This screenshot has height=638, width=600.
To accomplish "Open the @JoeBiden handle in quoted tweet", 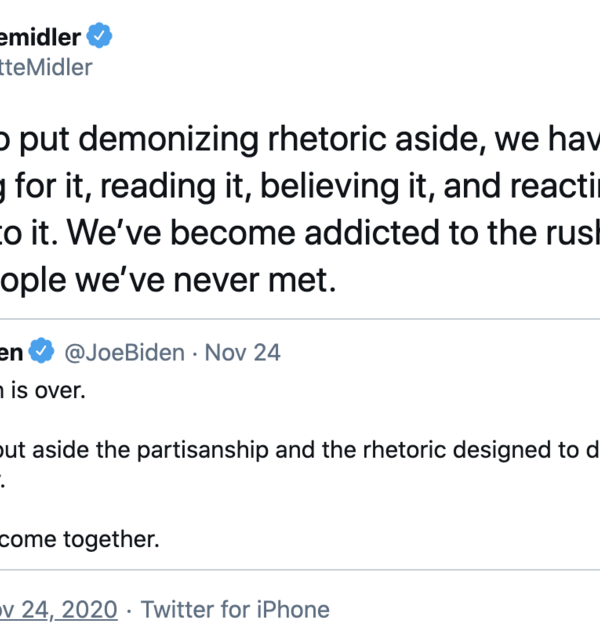I will pyautogui.click(x=124, y=352).
